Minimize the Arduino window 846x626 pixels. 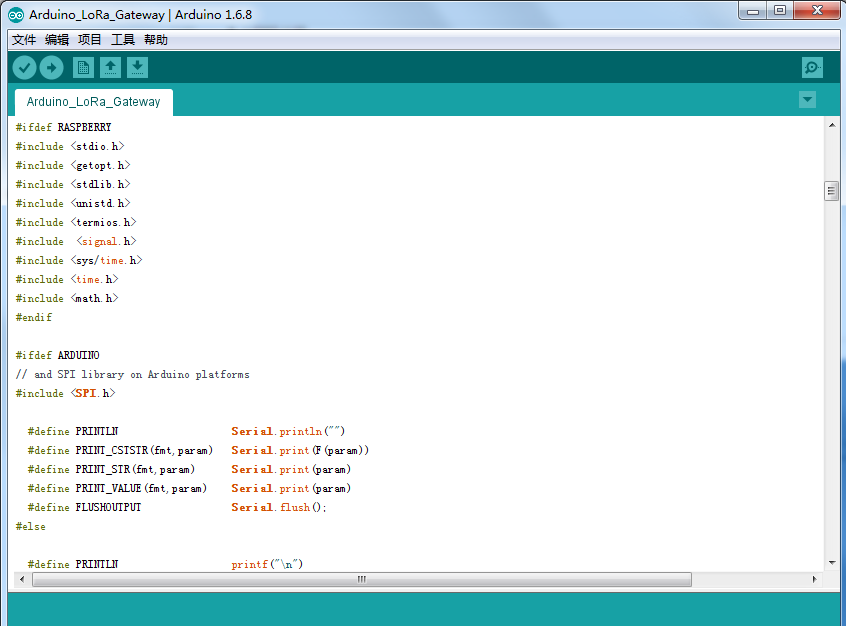tap(753, 11)
